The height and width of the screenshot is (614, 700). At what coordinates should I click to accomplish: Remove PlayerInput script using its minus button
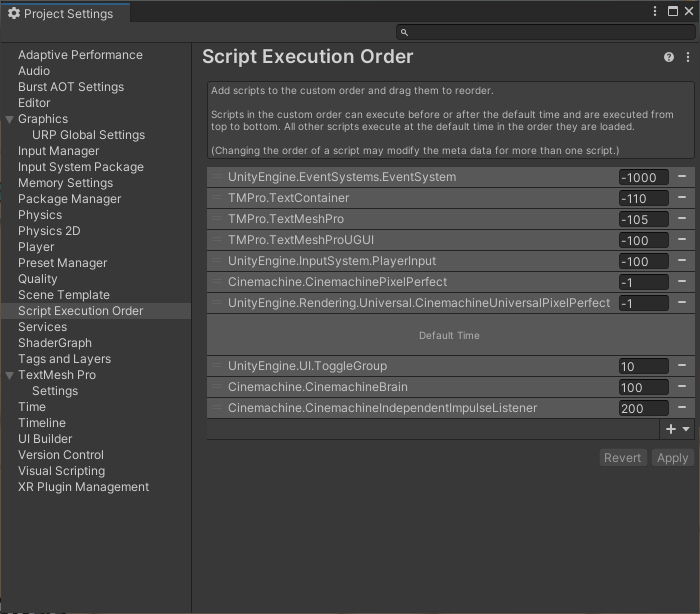coord(682,260)
